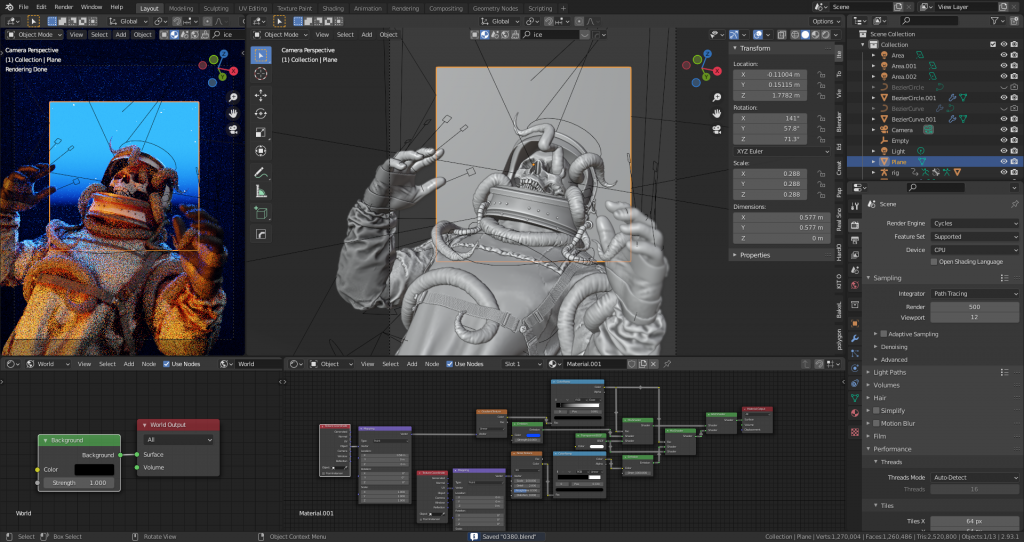Click the Background node Color swatch

point(94,470)
